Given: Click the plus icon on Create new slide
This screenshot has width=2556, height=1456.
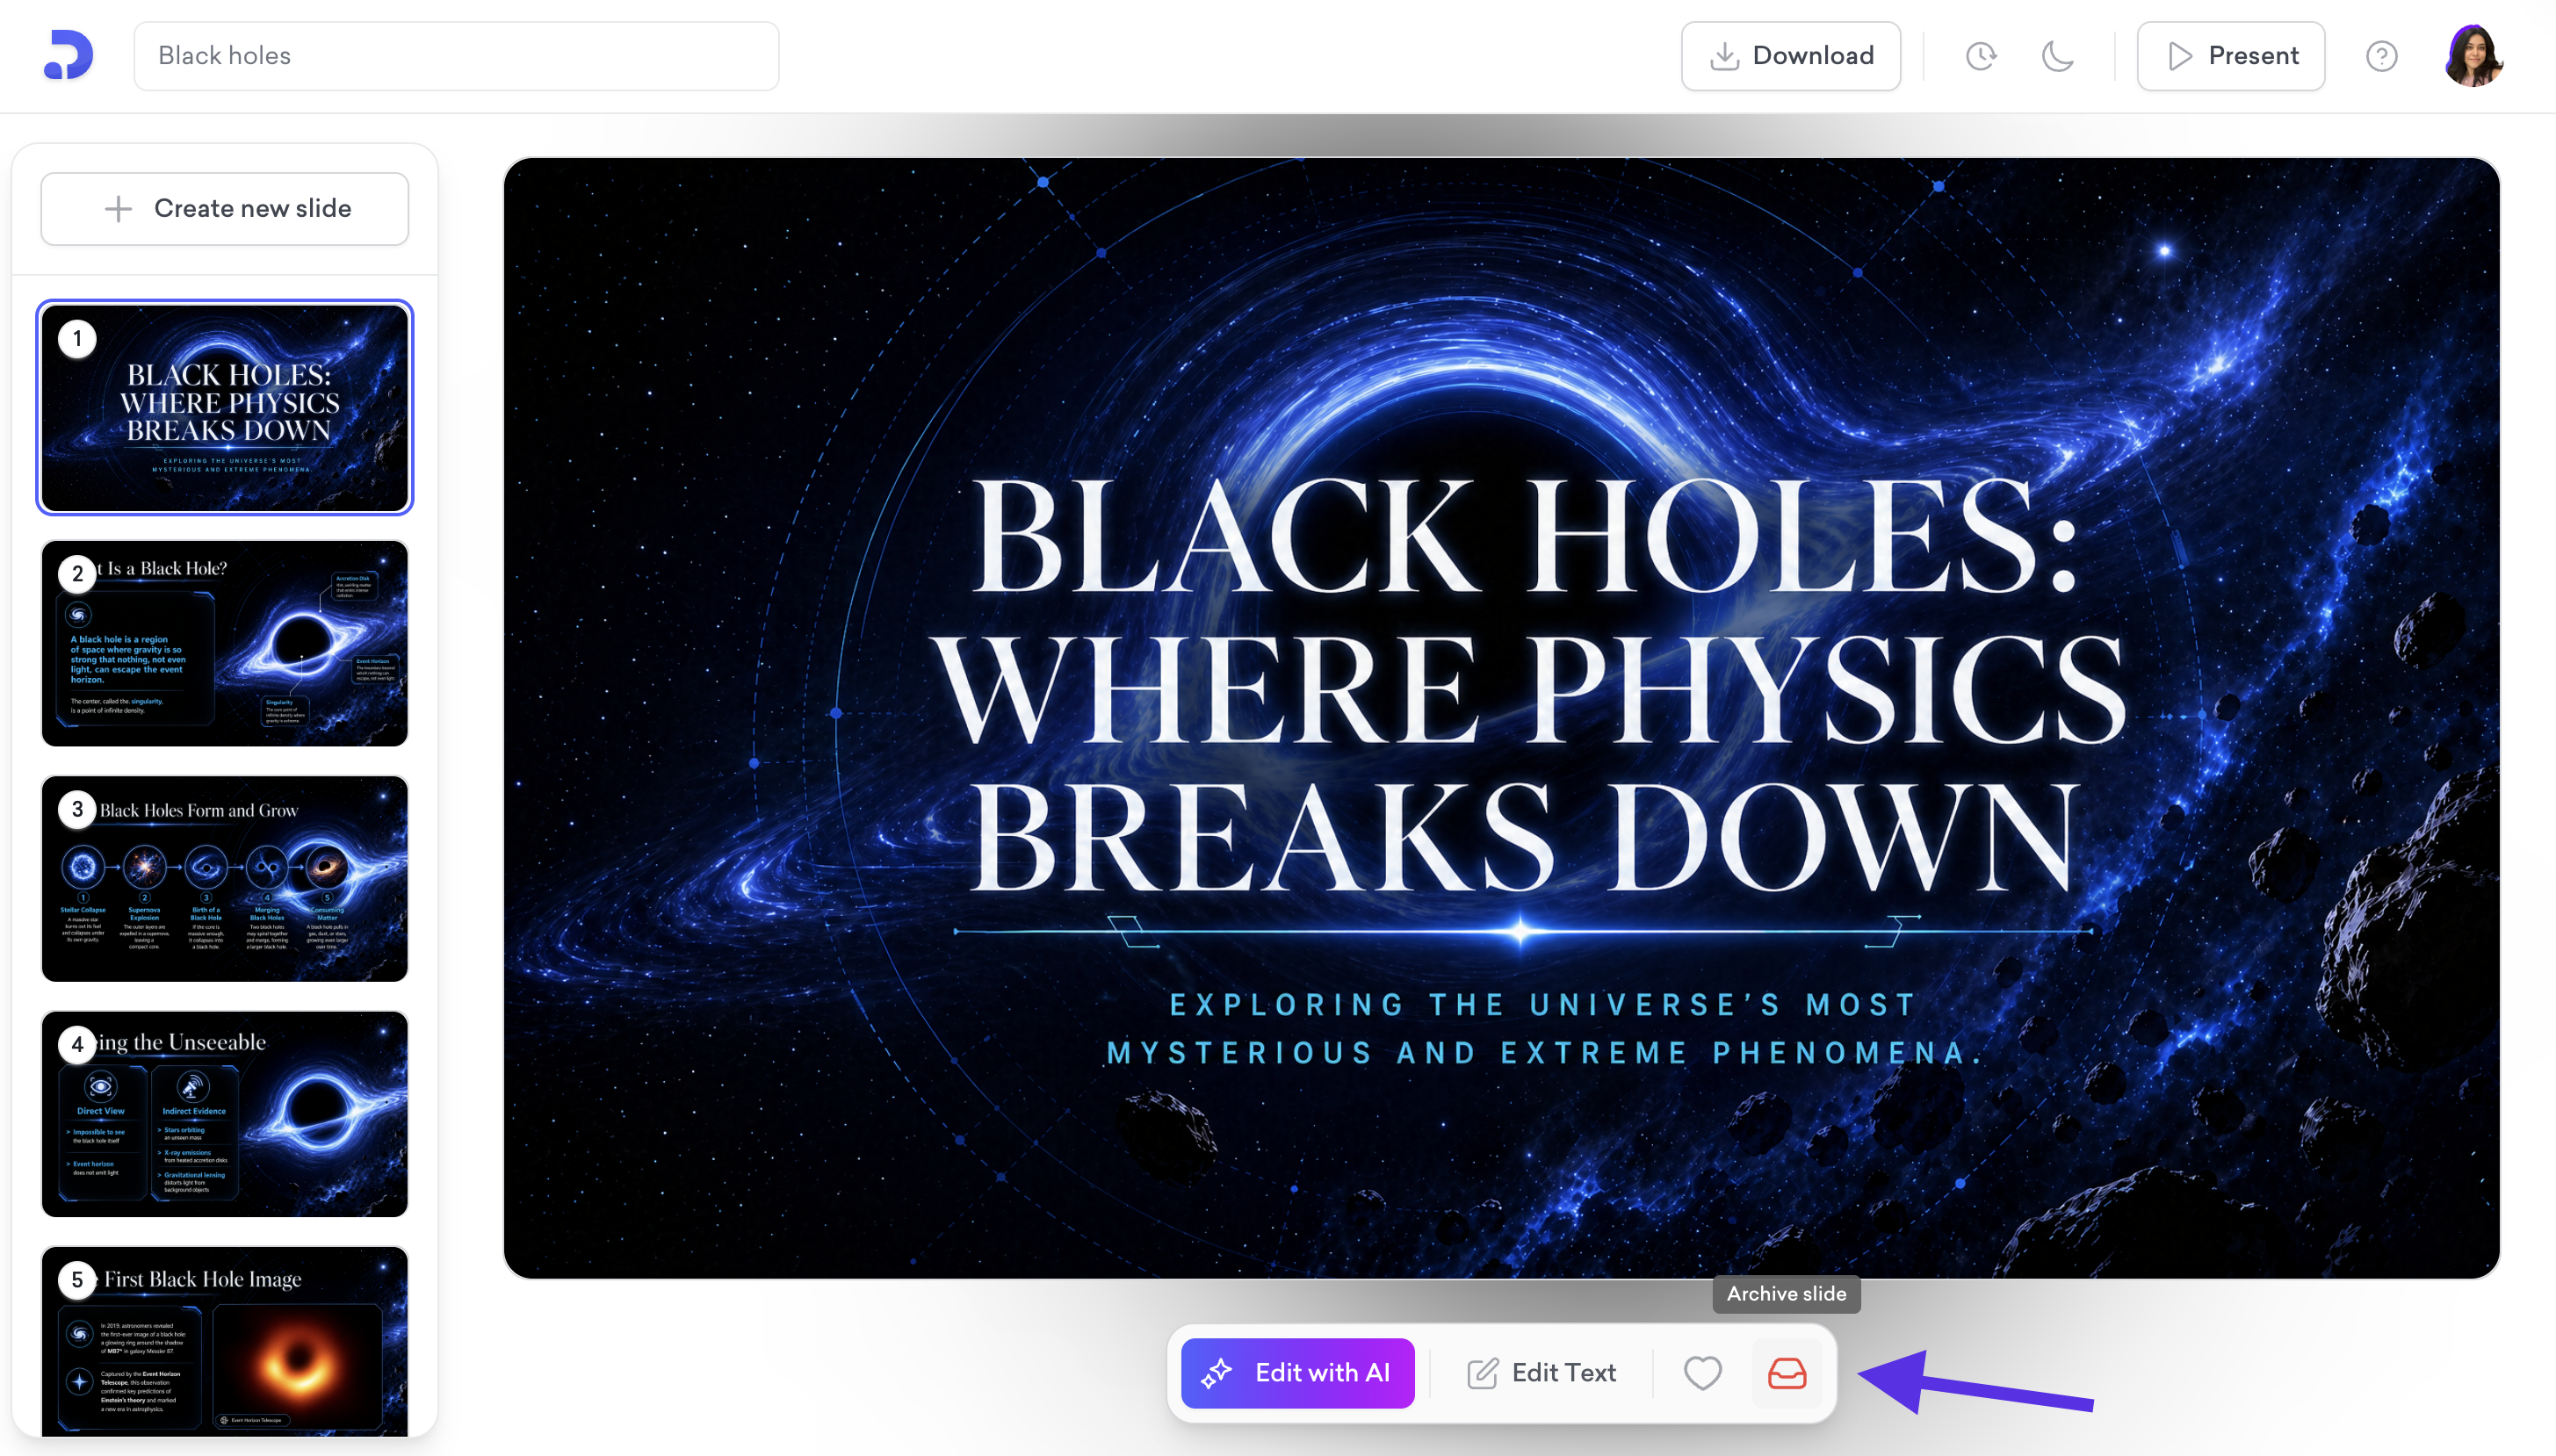Looking at the screenshot, I should (x=119, y=209).
